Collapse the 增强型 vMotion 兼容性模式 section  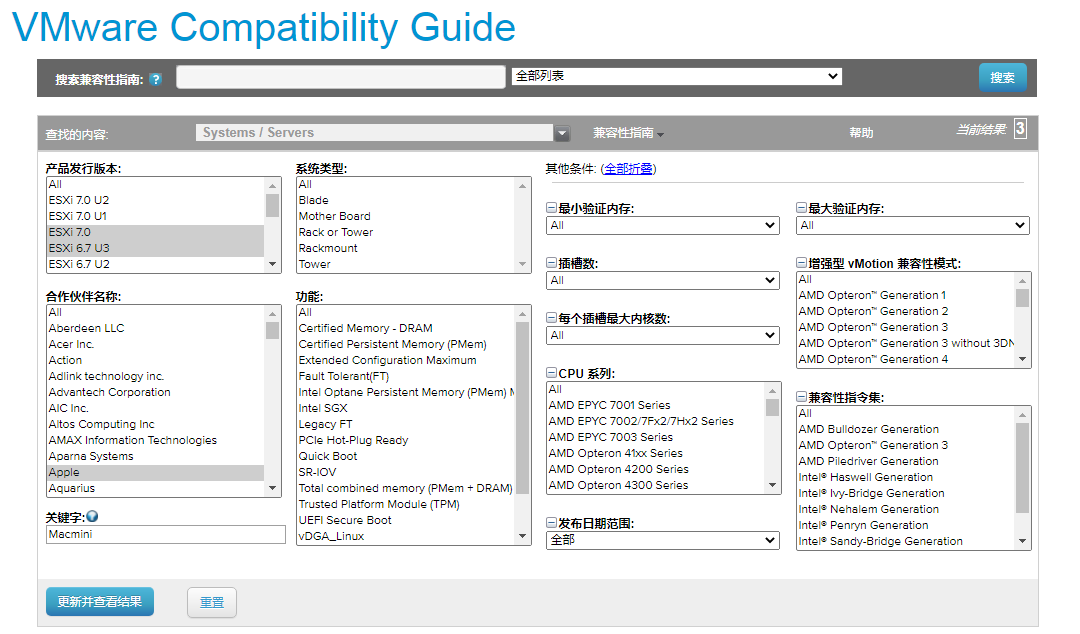coord(801,263)
